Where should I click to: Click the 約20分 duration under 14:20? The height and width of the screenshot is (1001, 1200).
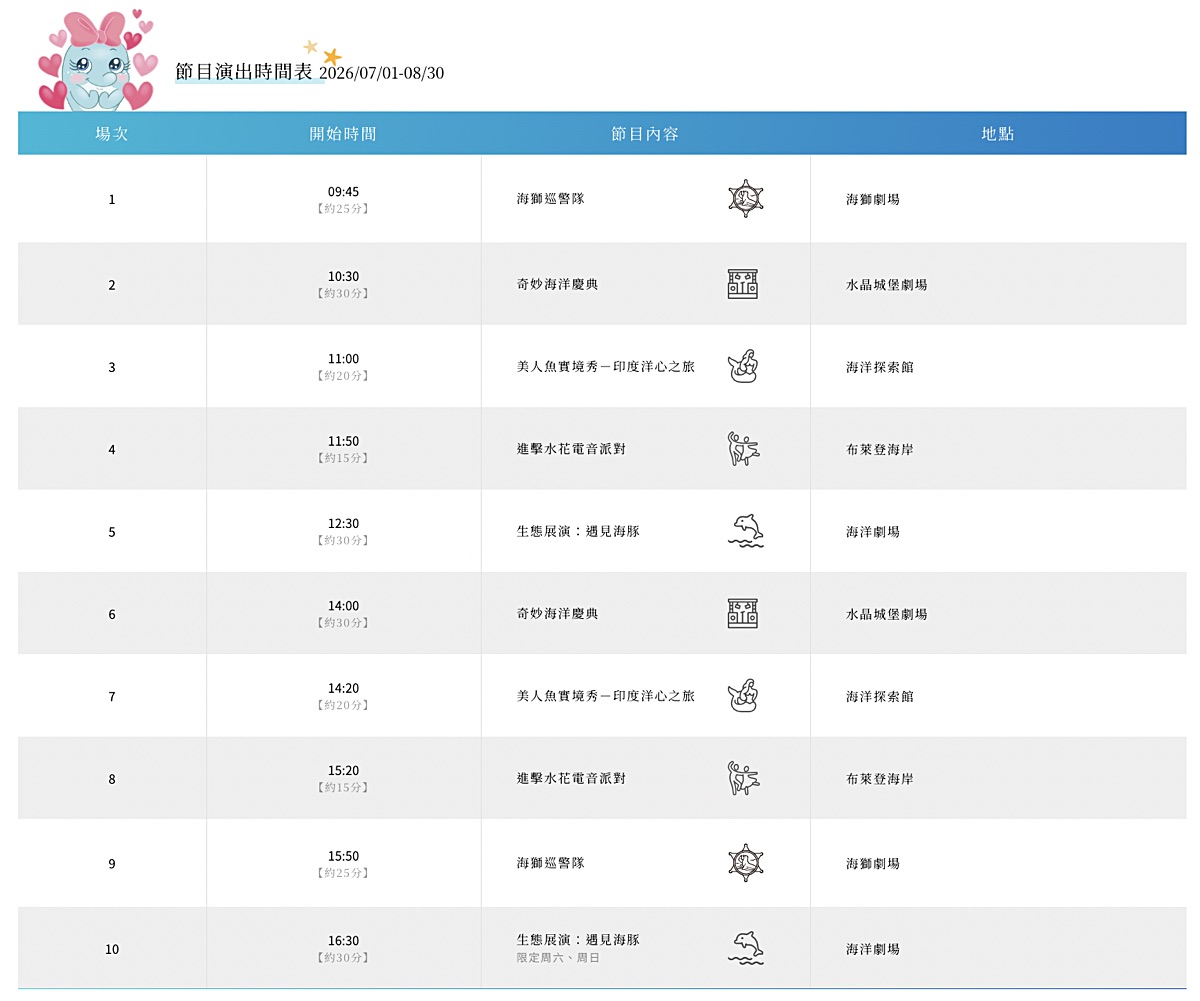click(x=343, y=705)
